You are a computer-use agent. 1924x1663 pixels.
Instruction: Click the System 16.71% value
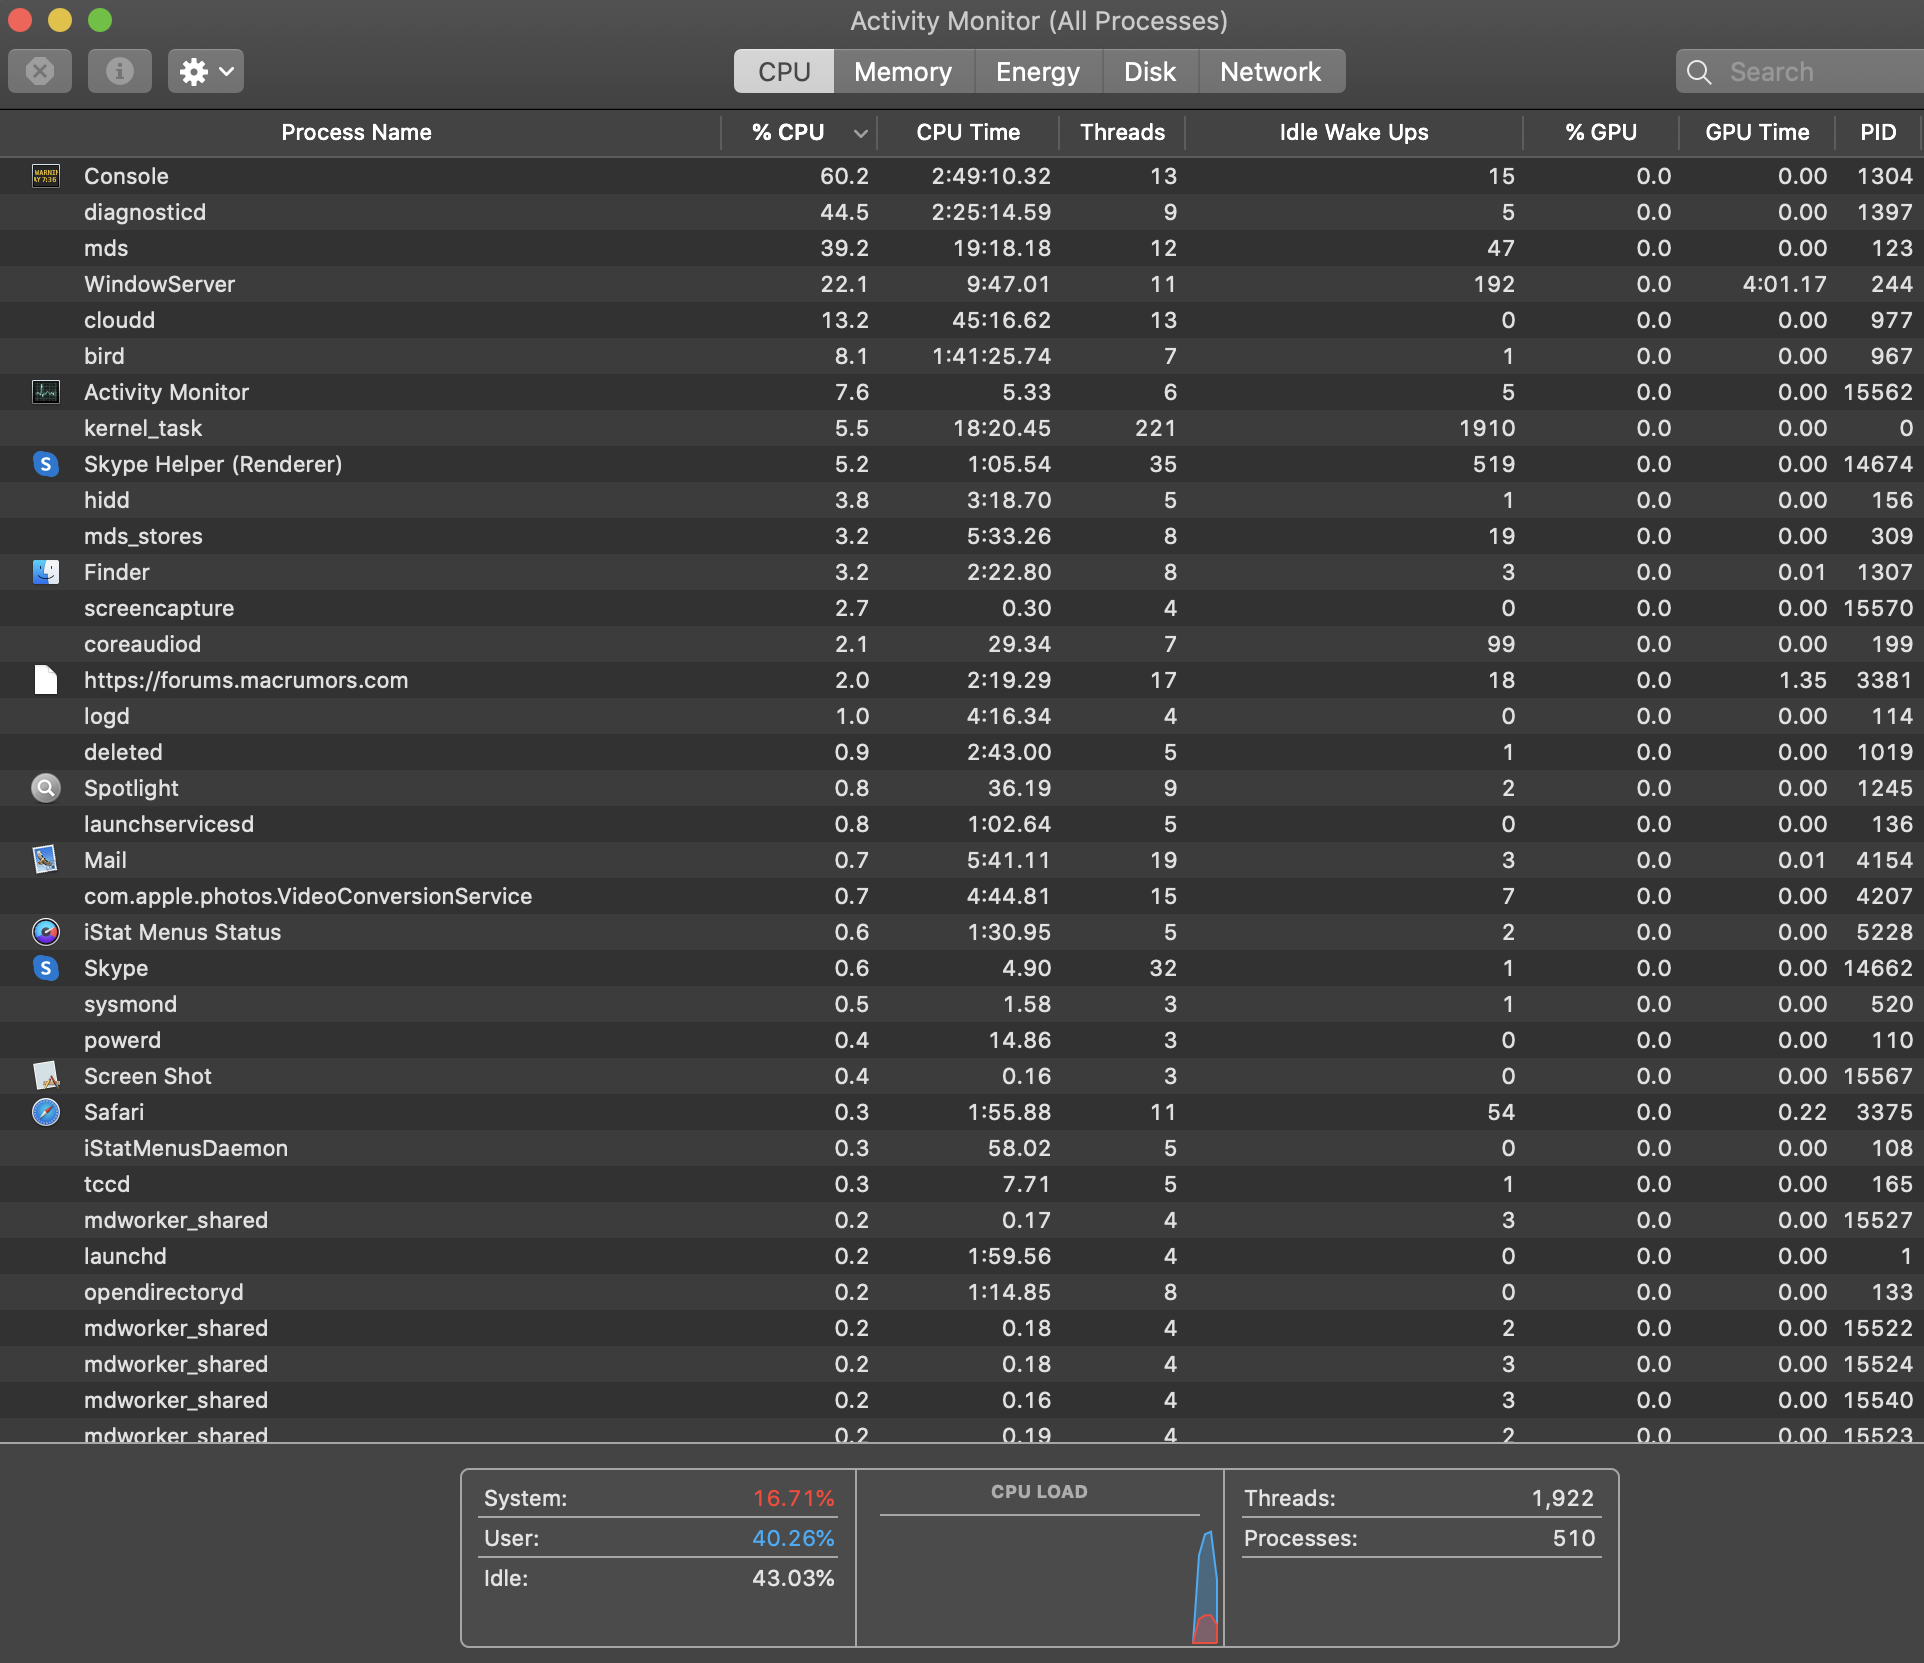pyautogui.click(x=793, y=1498)
